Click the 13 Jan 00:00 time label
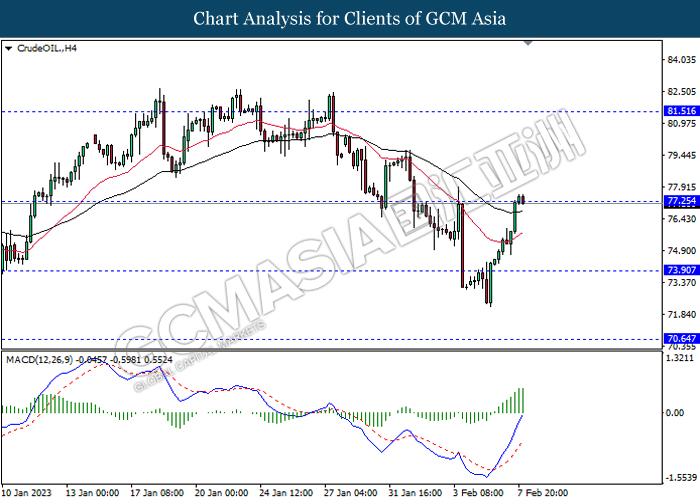This screenshot has height=500, width=700. [92, 493]
